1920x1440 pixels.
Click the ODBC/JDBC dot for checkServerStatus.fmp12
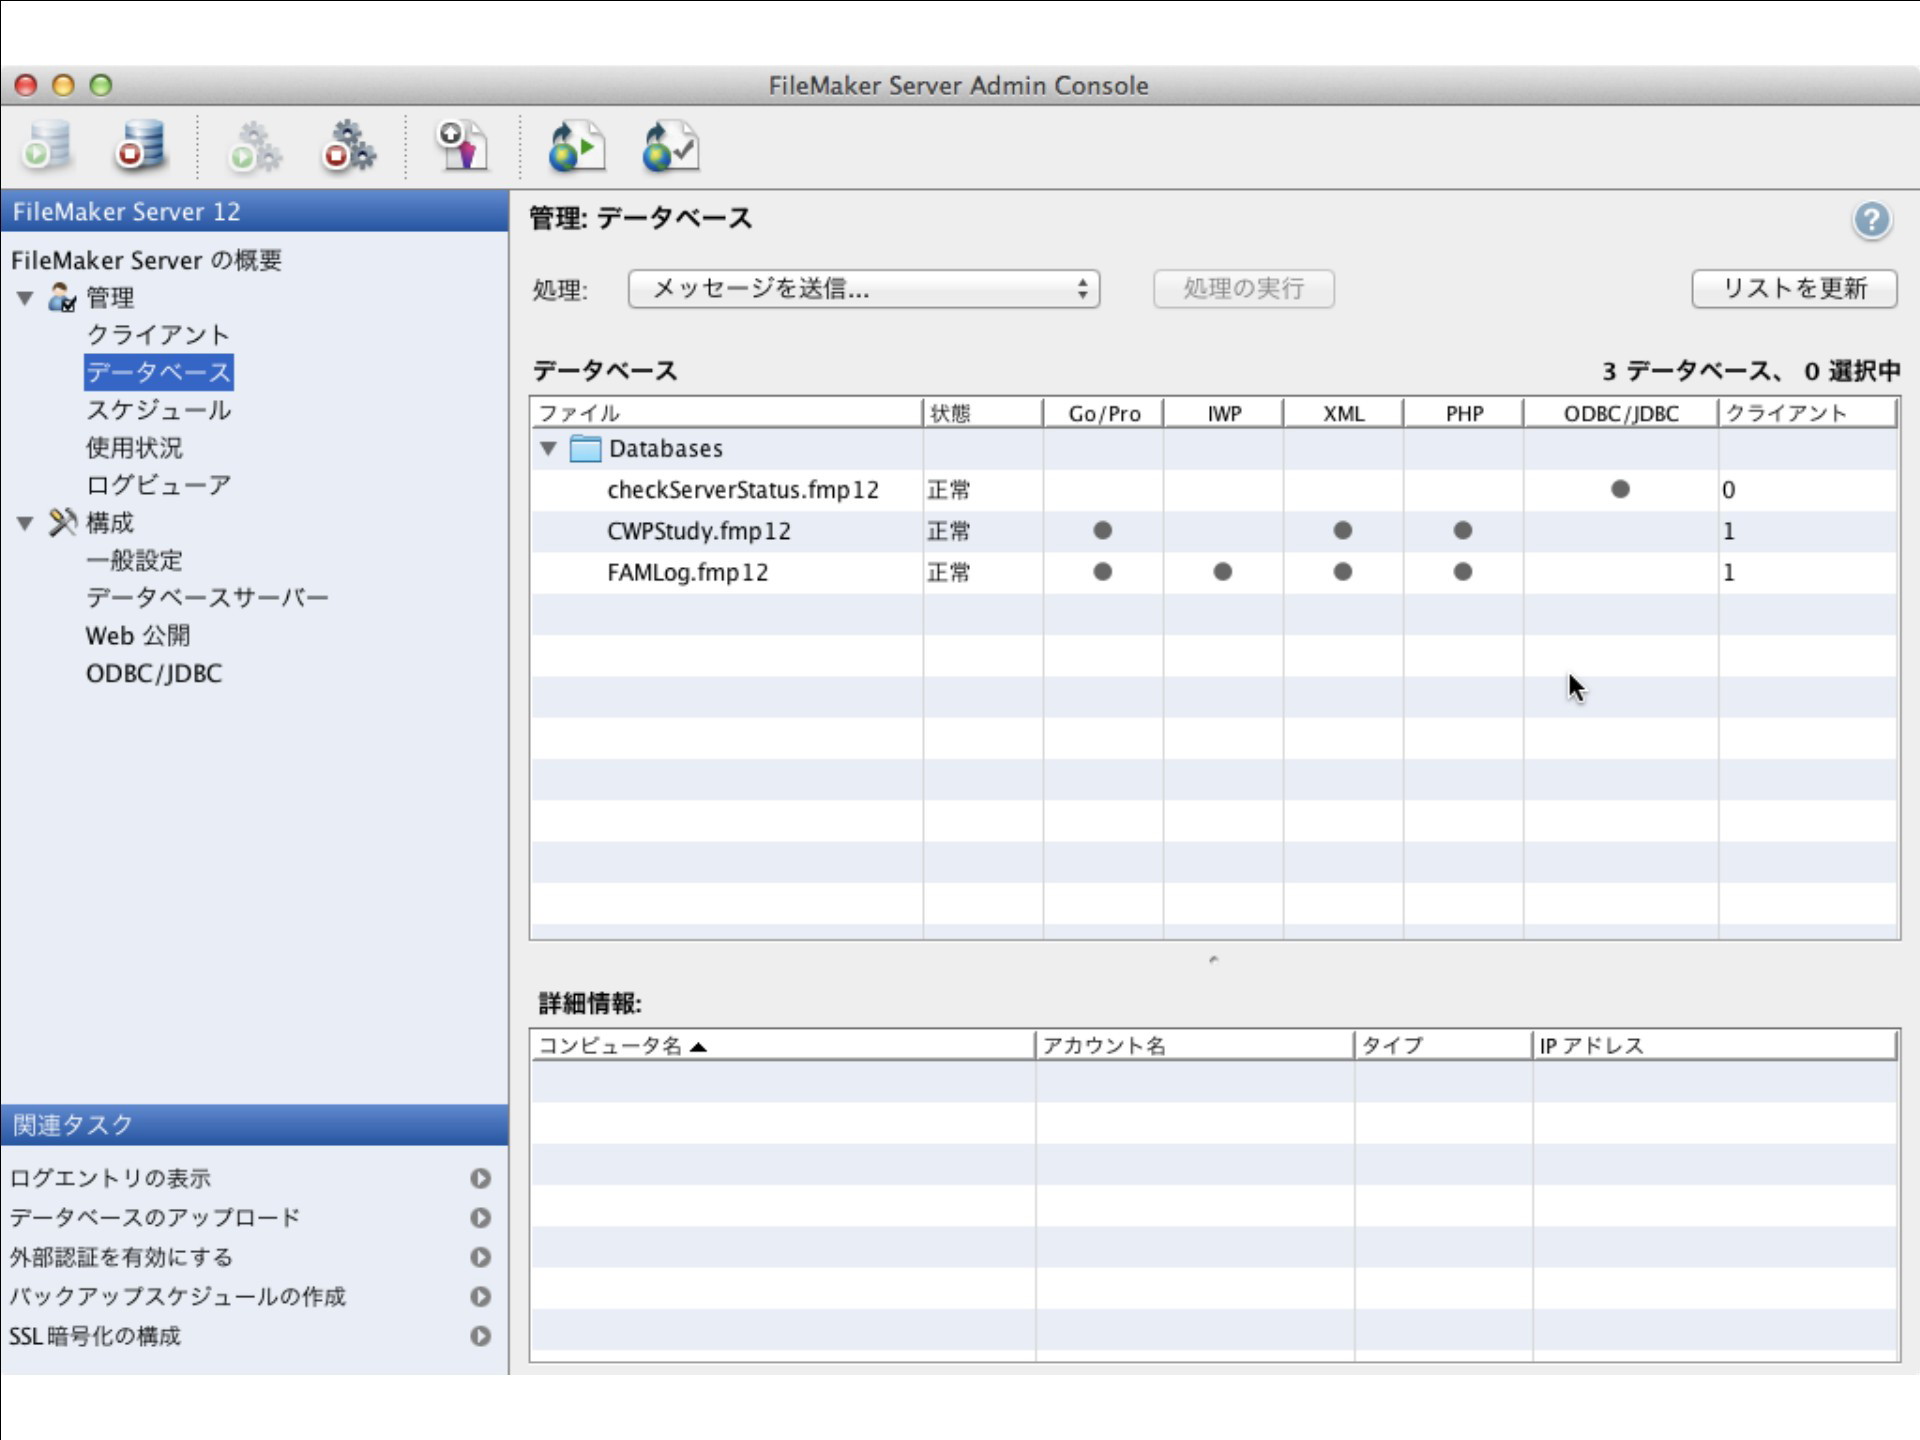point(1620,489)
